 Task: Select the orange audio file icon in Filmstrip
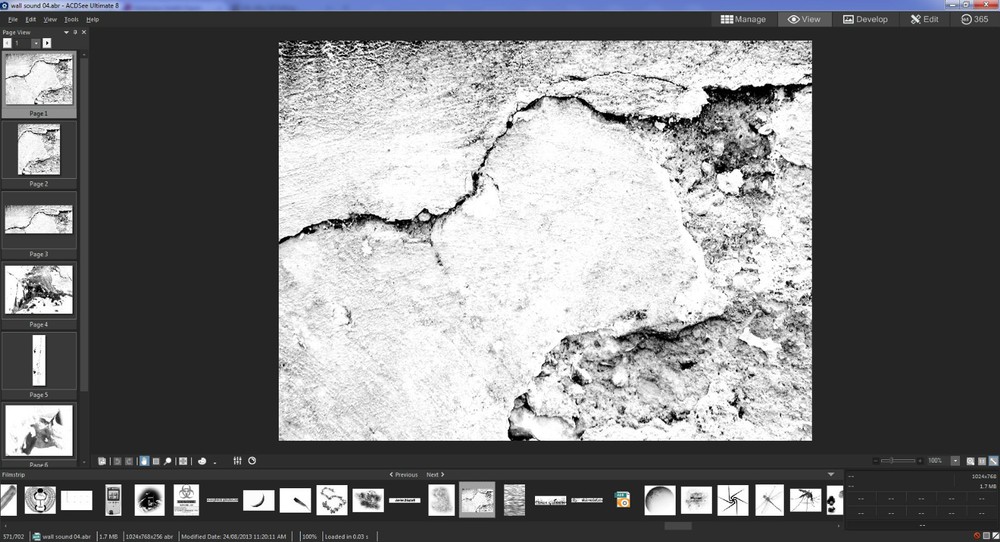click(622, 499)
